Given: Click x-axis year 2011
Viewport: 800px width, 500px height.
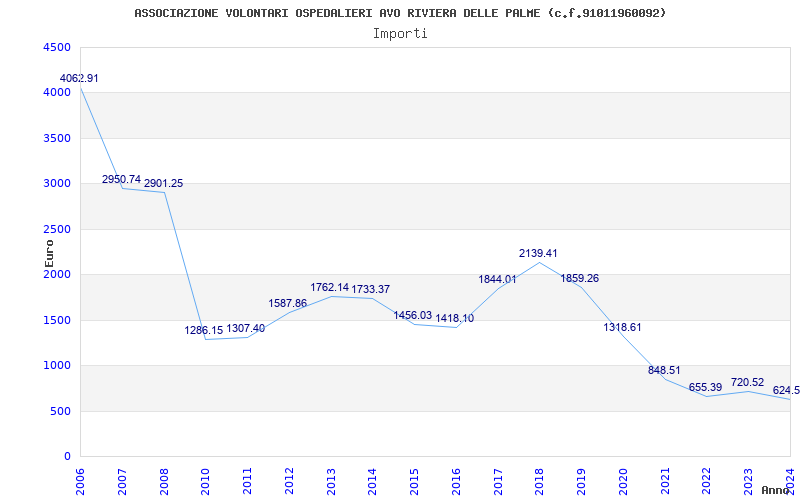Looking at the screenshot, I should [x=247, y=481].
